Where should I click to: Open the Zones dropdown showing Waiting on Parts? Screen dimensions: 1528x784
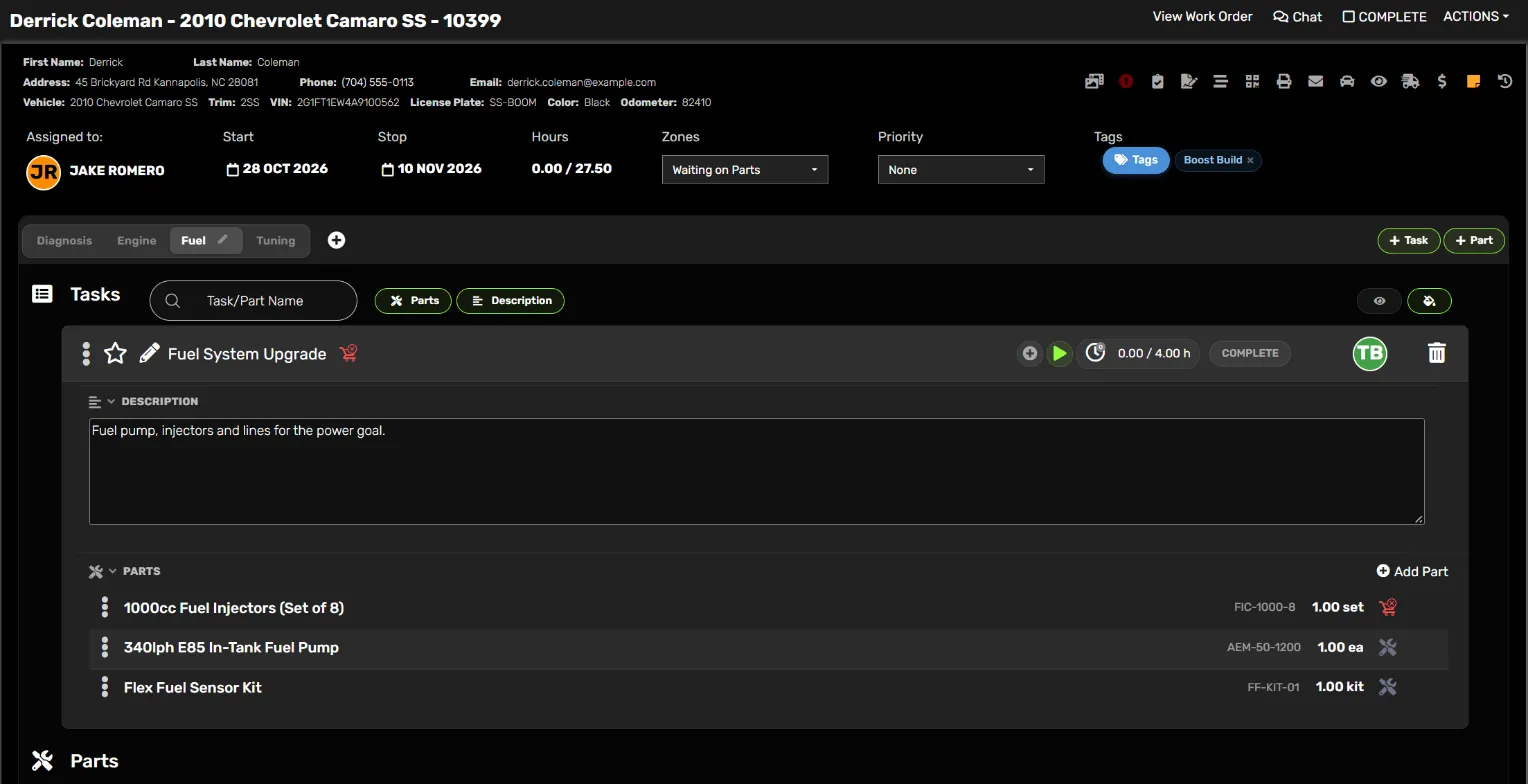745,170
